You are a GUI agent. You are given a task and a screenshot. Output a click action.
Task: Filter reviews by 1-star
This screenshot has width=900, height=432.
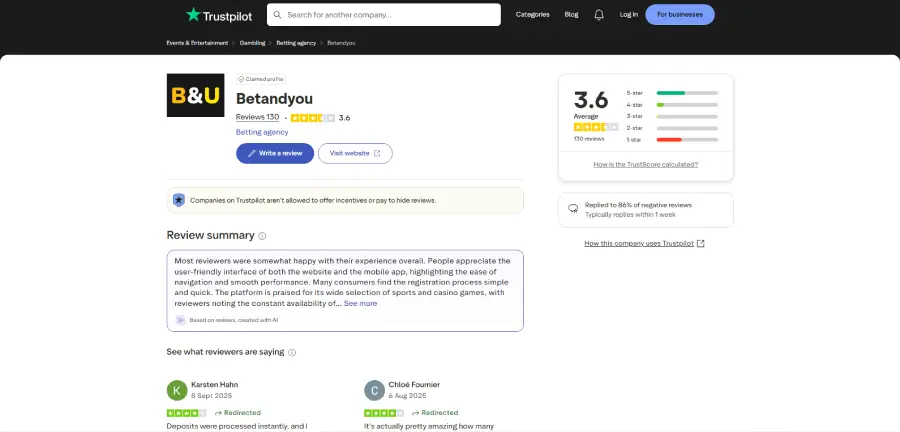click(x=672, y=140)
